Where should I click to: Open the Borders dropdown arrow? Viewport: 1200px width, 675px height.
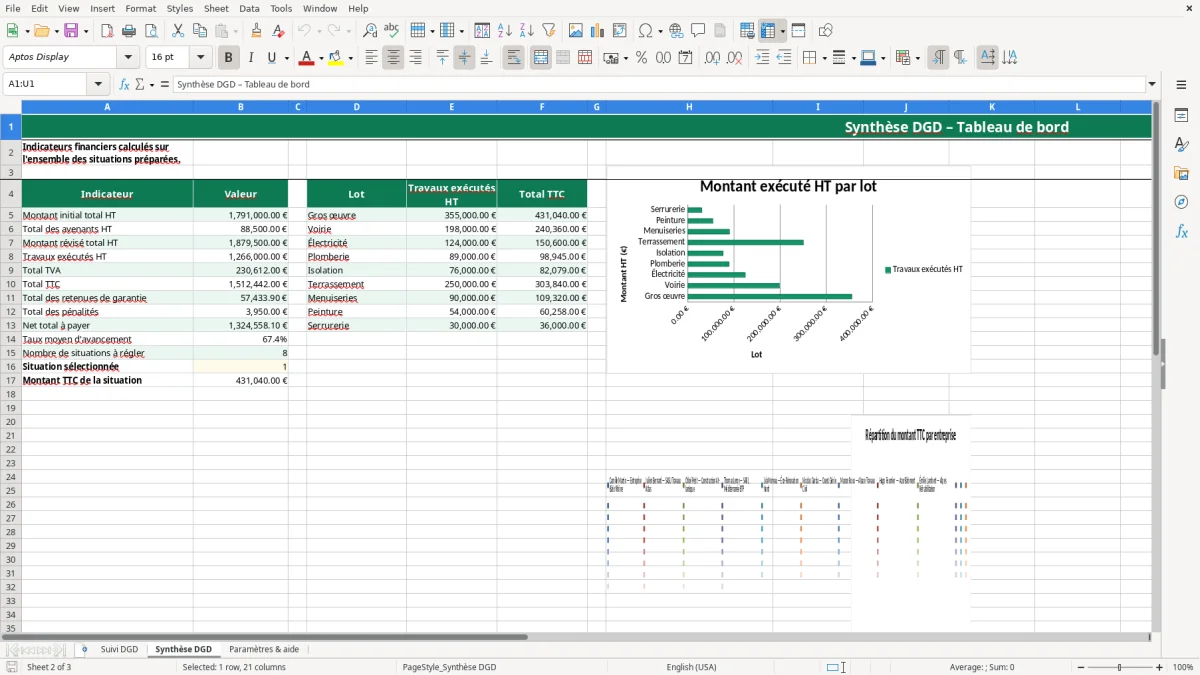coord(823,58)
